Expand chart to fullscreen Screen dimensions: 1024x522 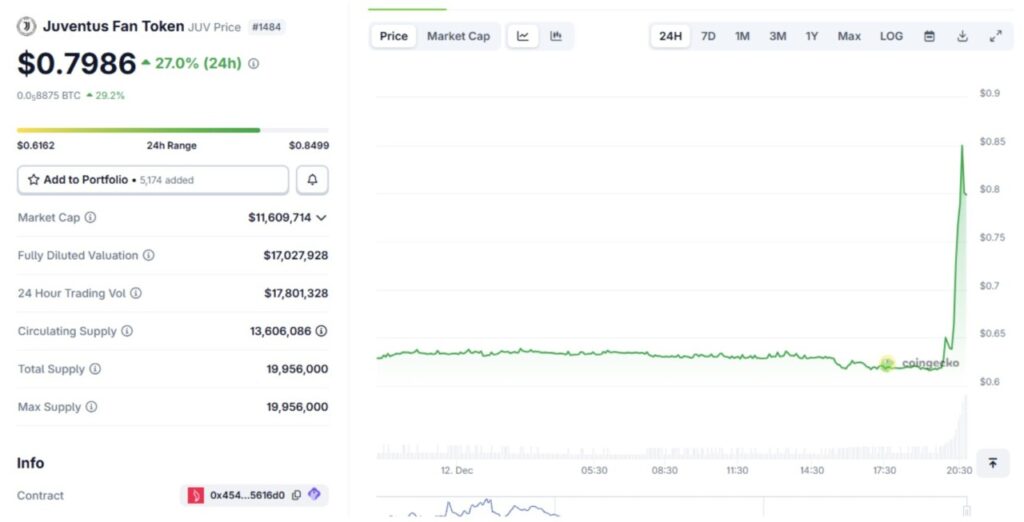995,36
